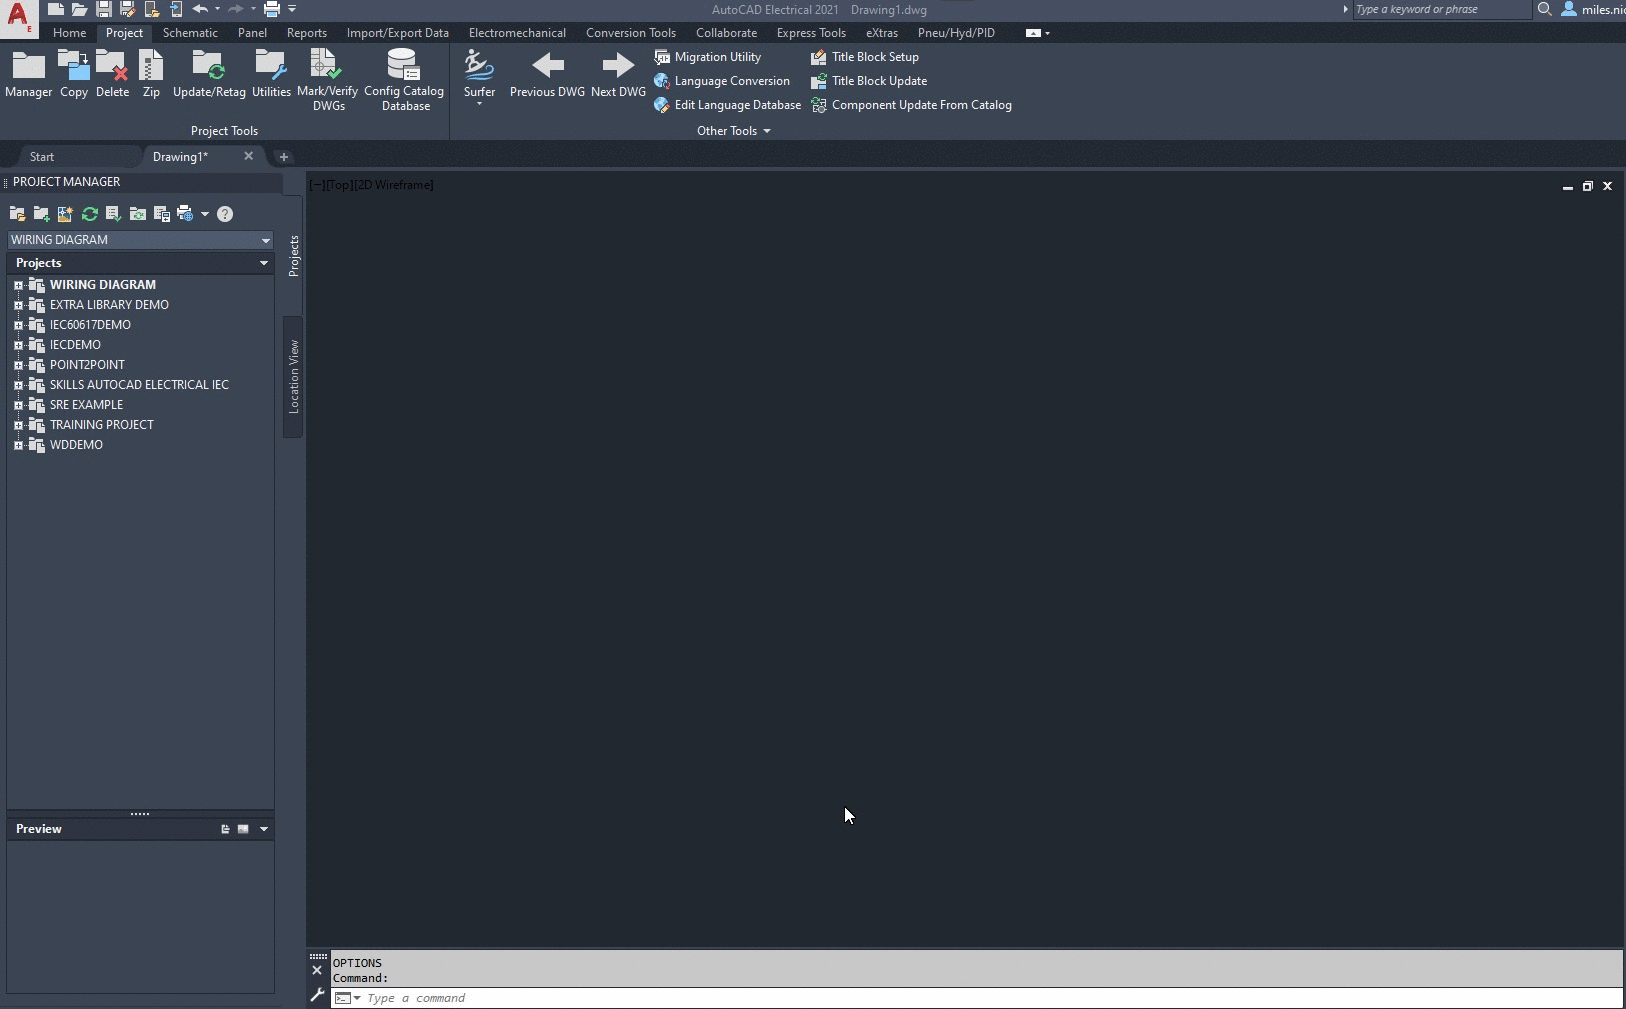Screen dimensions: 1626x1009
Task: Click Component Update From Catalog
Action: pos(912,105)
